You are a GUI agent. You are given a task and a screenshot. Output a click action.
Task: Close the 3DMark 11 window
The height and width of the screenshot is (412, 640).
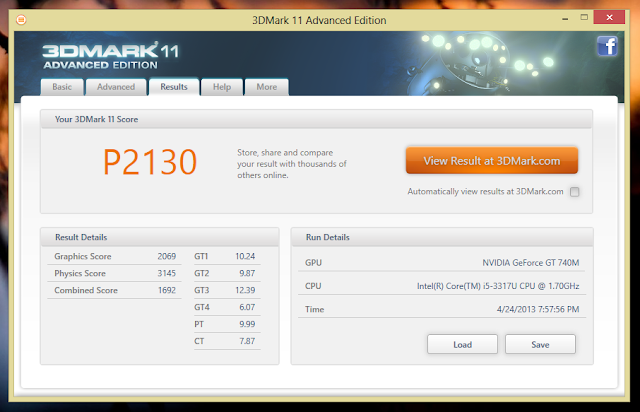click(x=609, y=18)
